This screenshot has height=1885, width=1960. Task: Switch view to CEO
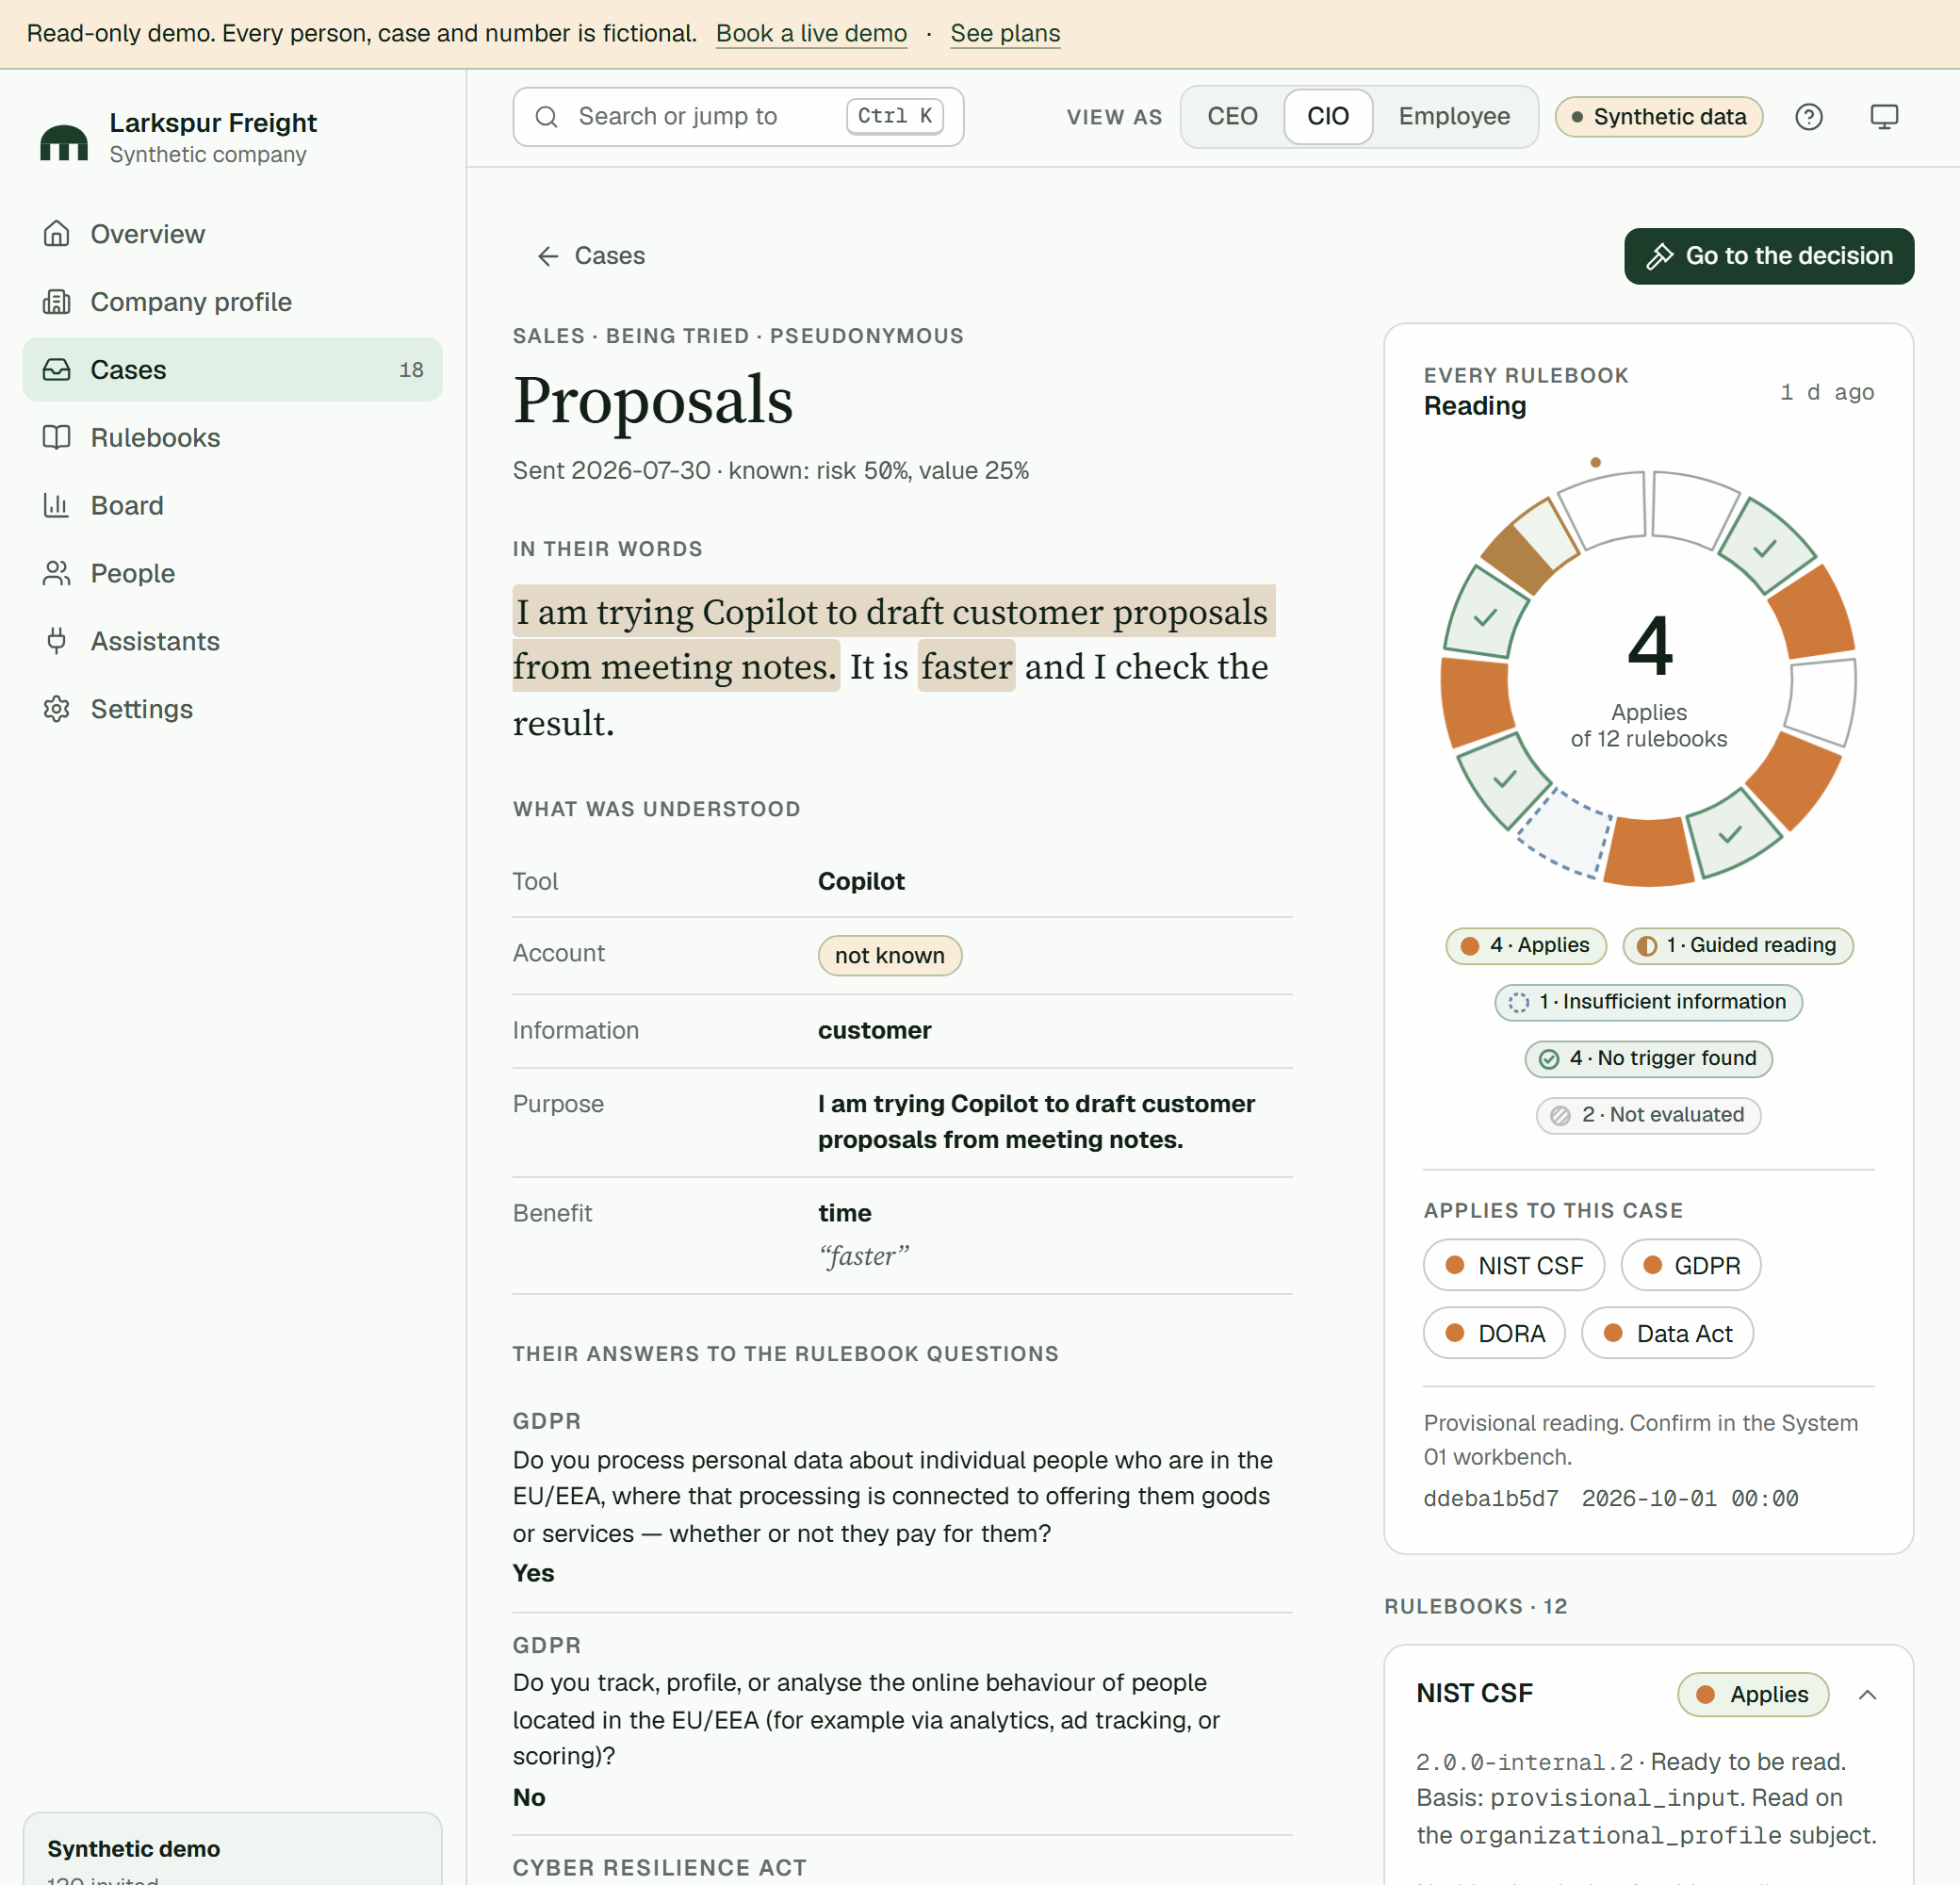click(1232, 117)
